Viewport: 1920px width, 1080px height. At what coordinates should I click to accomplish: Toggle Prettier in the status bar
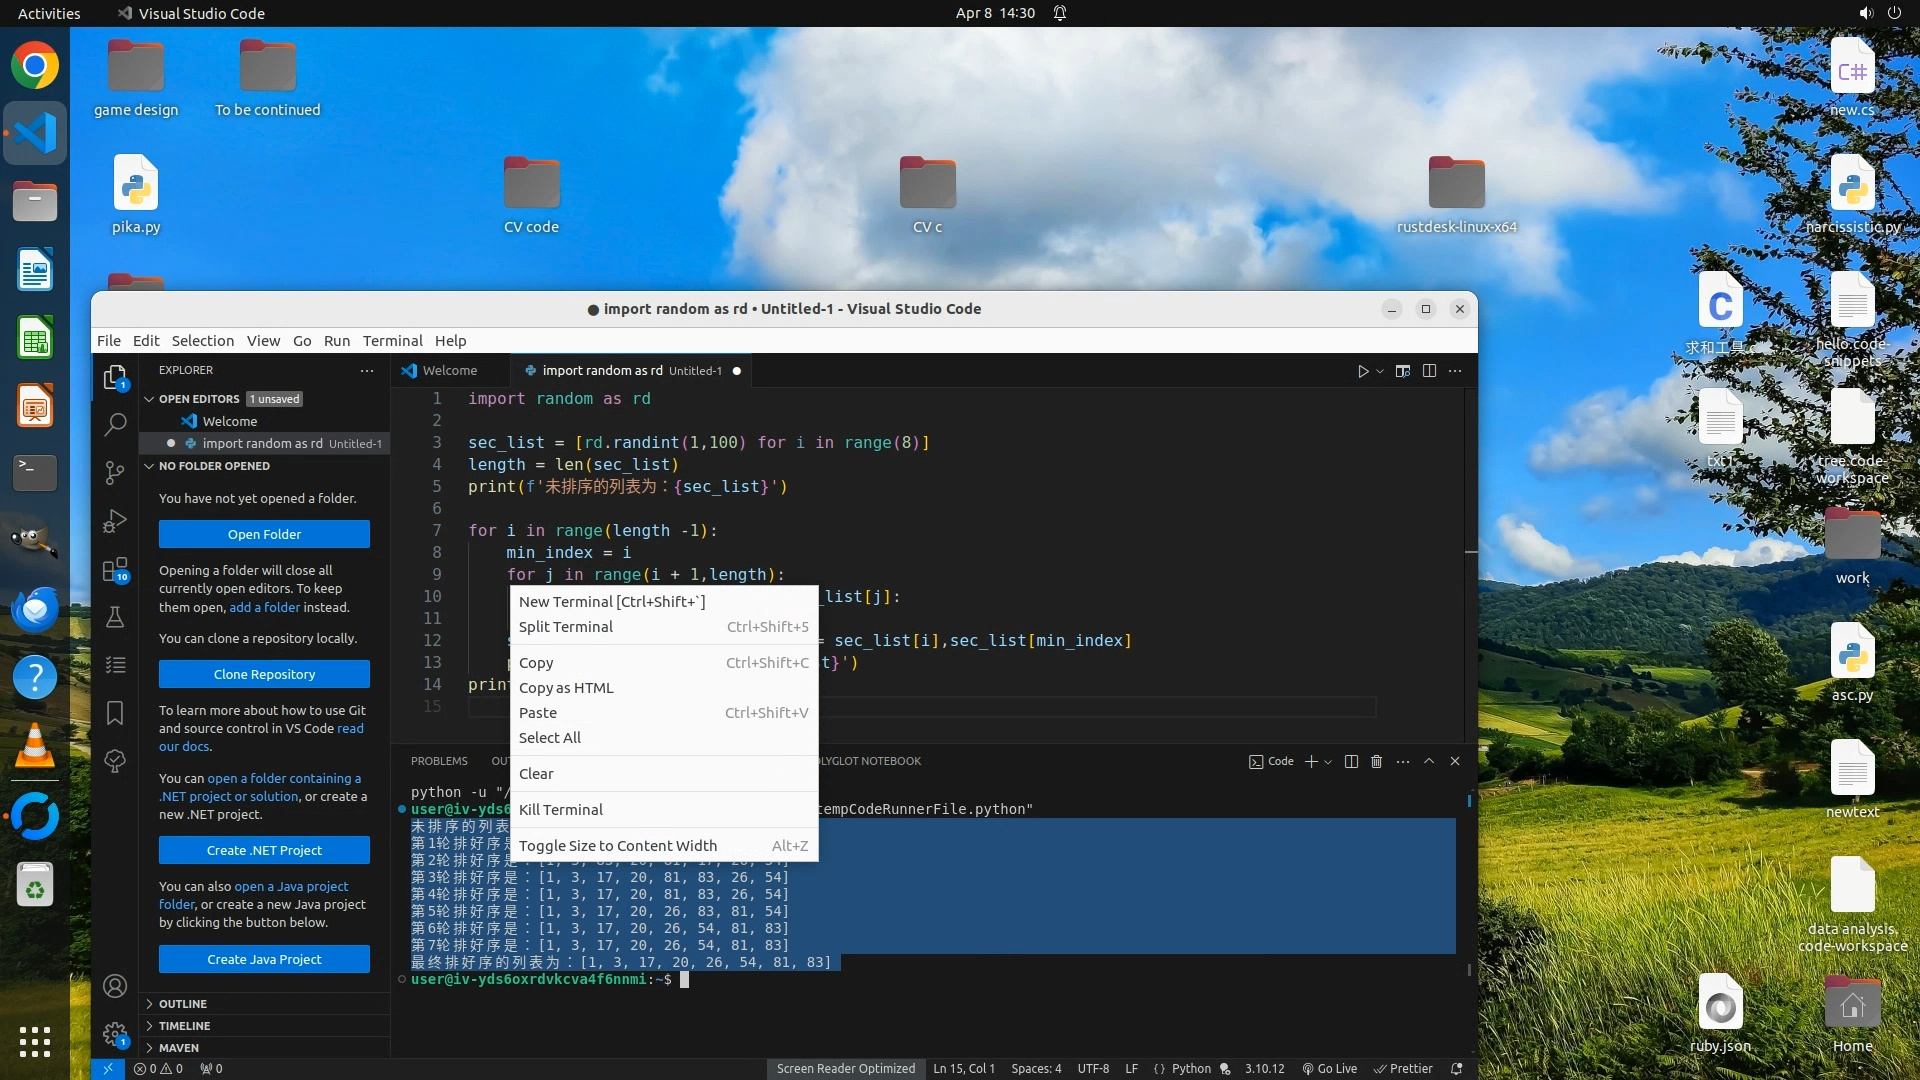(x=1403, y=1069)
